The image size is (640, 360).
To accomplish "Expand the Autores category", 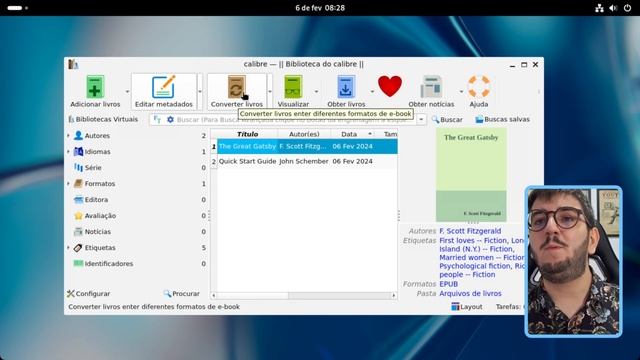I will click(69, 136).
